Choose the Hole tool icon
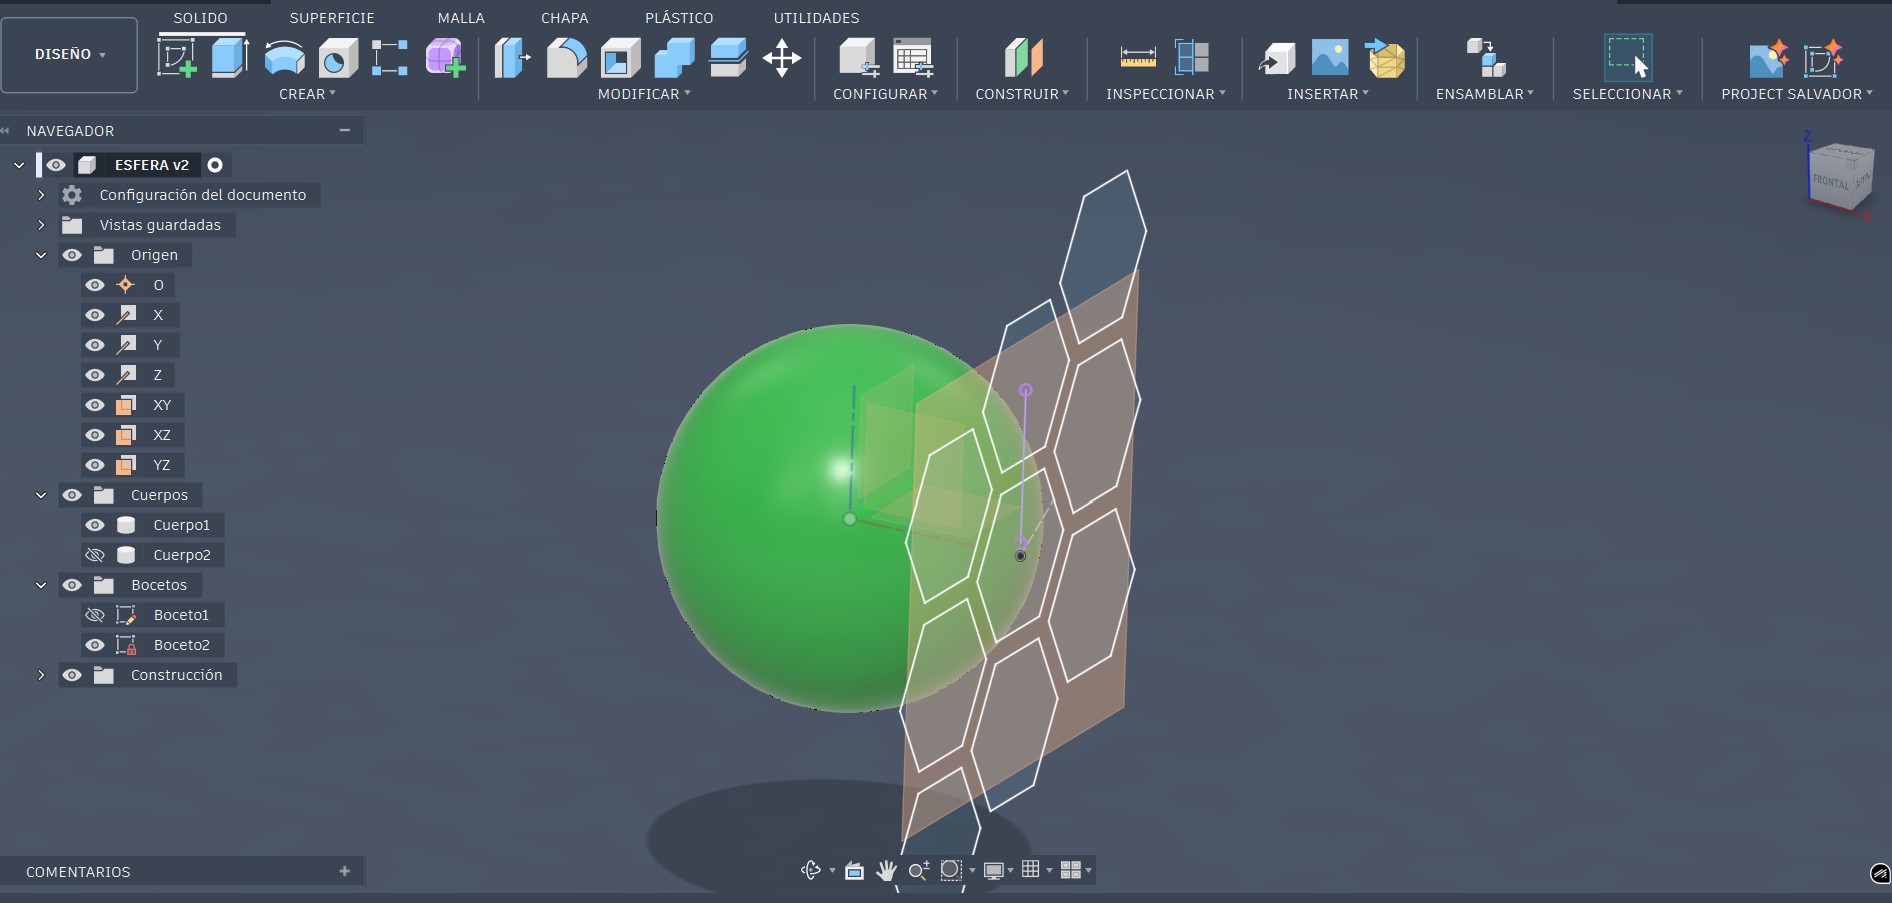The width and height of the screenshot is (1892, 903). point(338,58)
